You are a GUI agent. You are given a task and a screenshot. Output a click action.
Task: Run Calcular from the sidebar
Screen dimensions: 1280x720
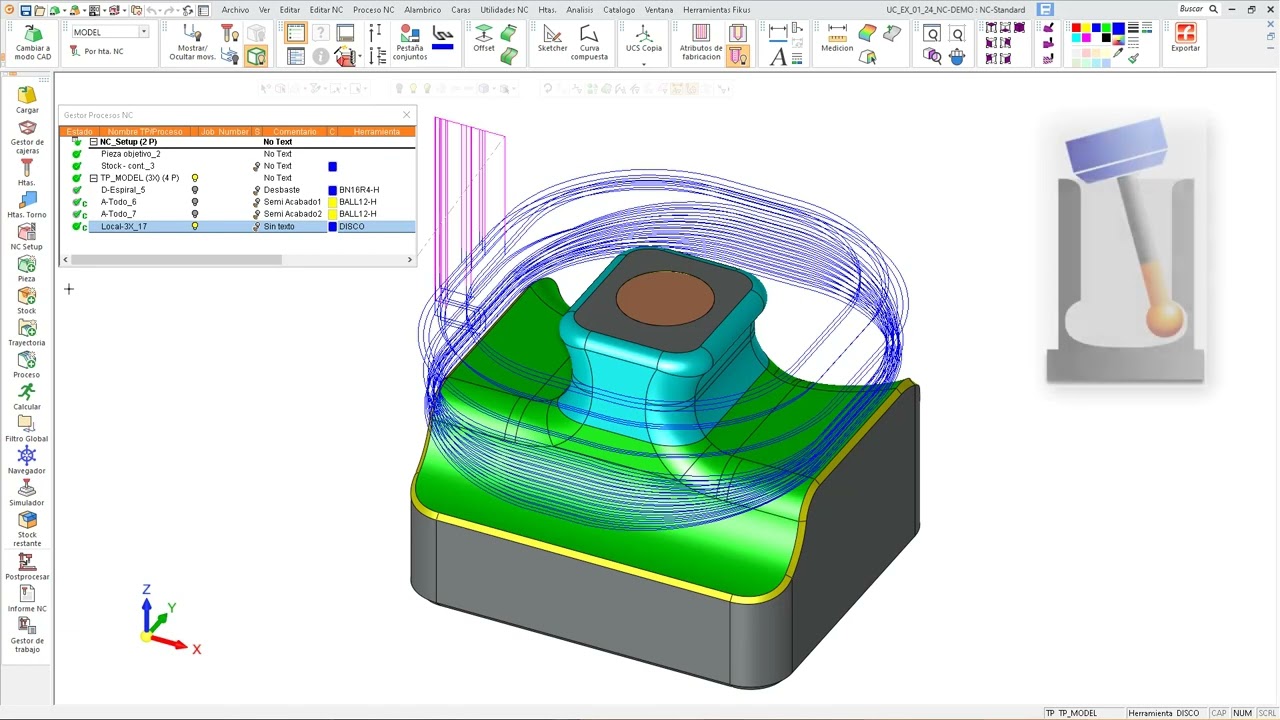click(x=27, y=397)
